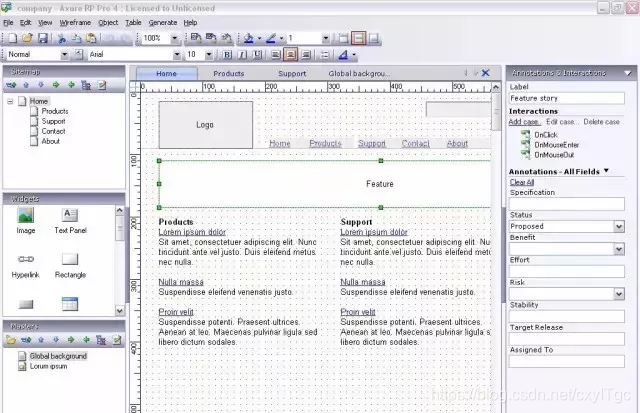The width and height of the screenshot is (640, 413).
Task: Click the Masters edit icon with pencil
Action: click(x=117, y=340)
